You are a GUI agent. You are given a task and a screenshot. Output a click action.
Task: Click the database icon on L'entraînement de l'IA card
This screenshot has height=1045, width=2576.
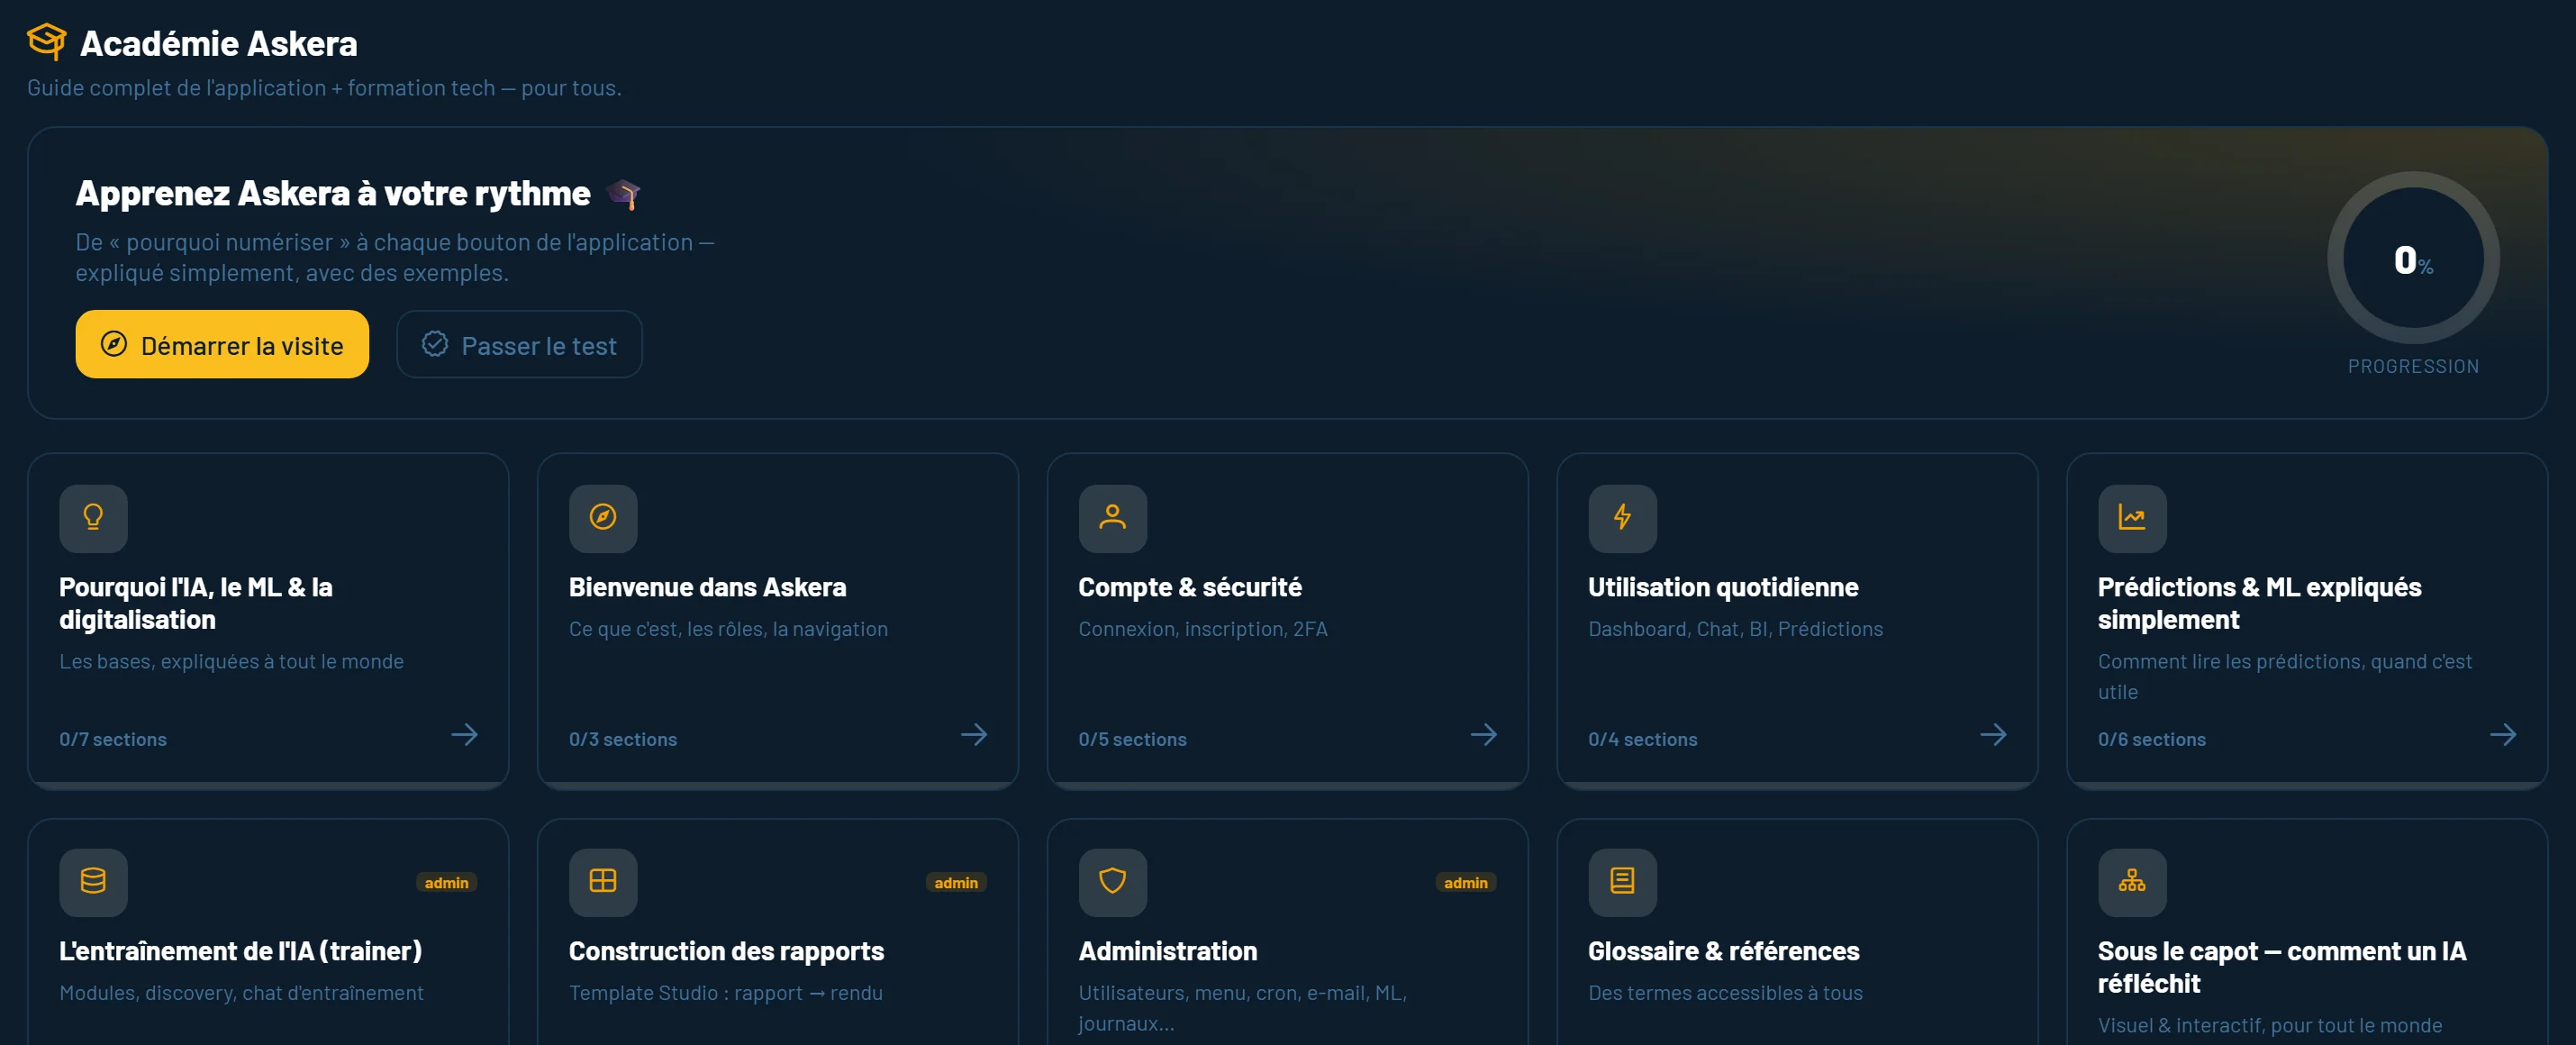click(93, 882)
